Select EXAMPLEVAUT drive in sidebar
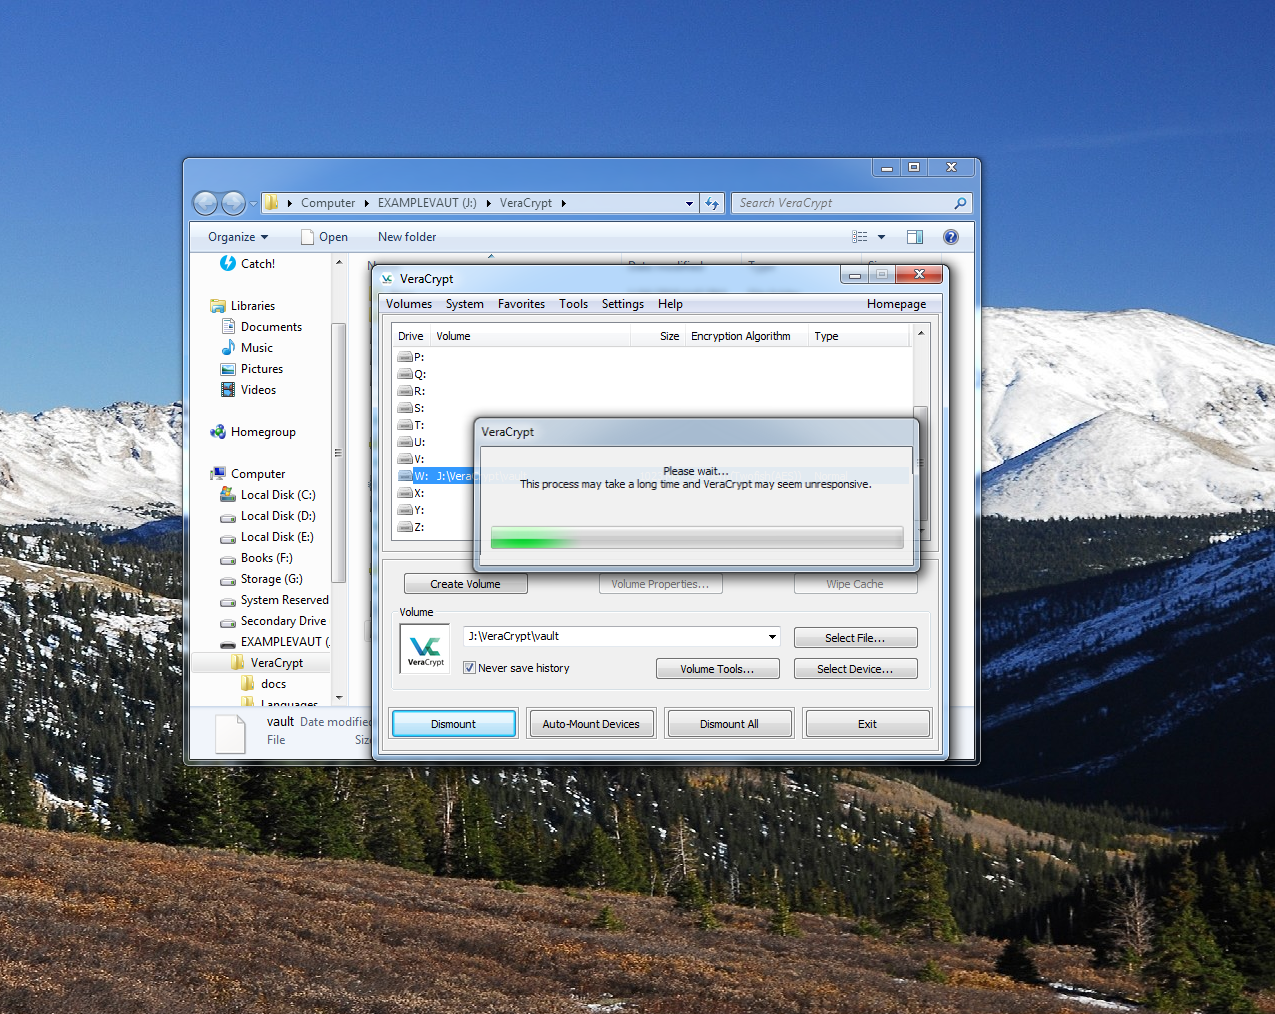 [x=275, y=642]
